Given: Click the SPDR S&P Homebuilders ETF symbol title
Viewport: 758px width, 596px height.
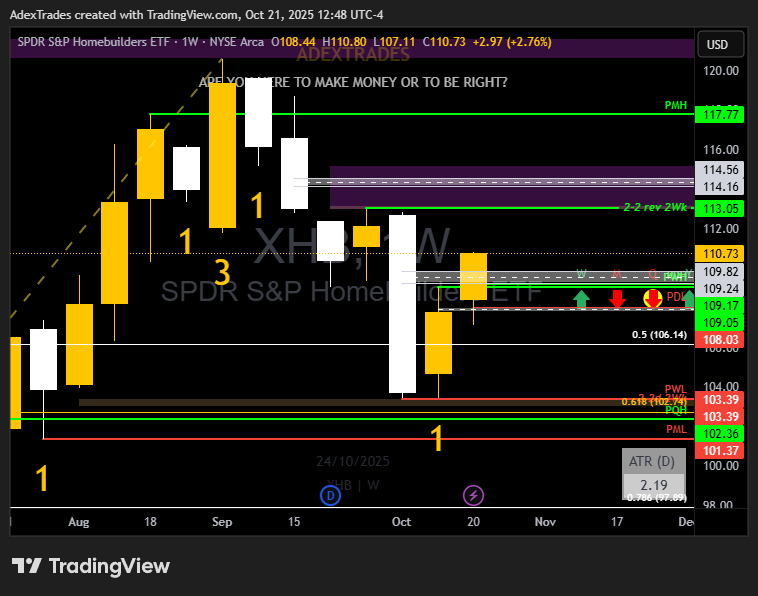Looking at the screenshot, I should 94,42.
